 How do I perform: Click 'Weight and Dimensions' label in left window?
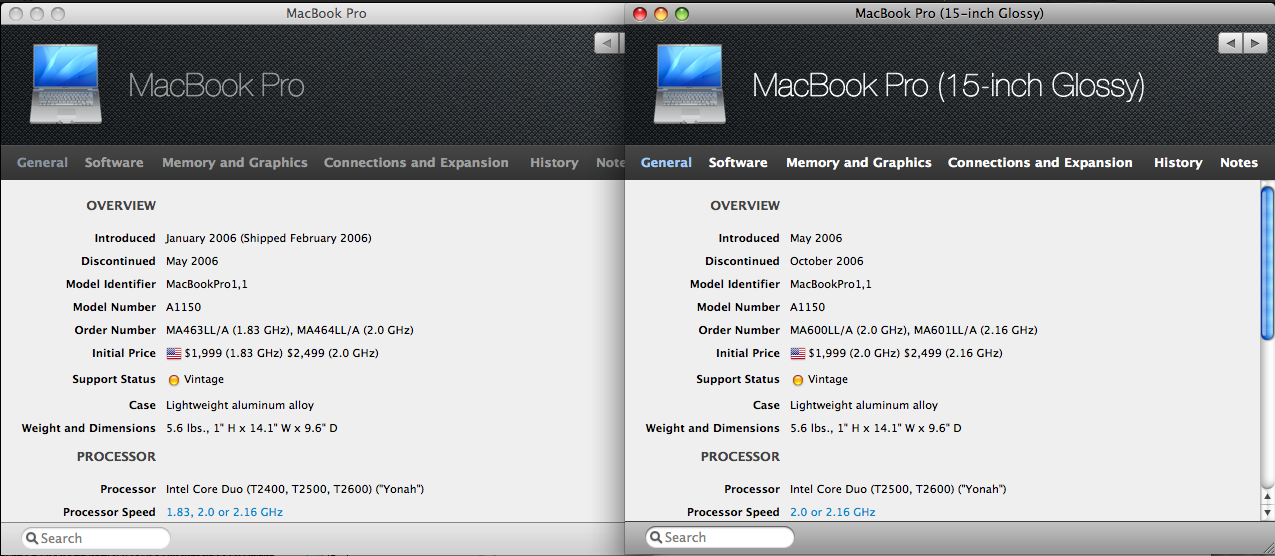[x=89, y=428]
